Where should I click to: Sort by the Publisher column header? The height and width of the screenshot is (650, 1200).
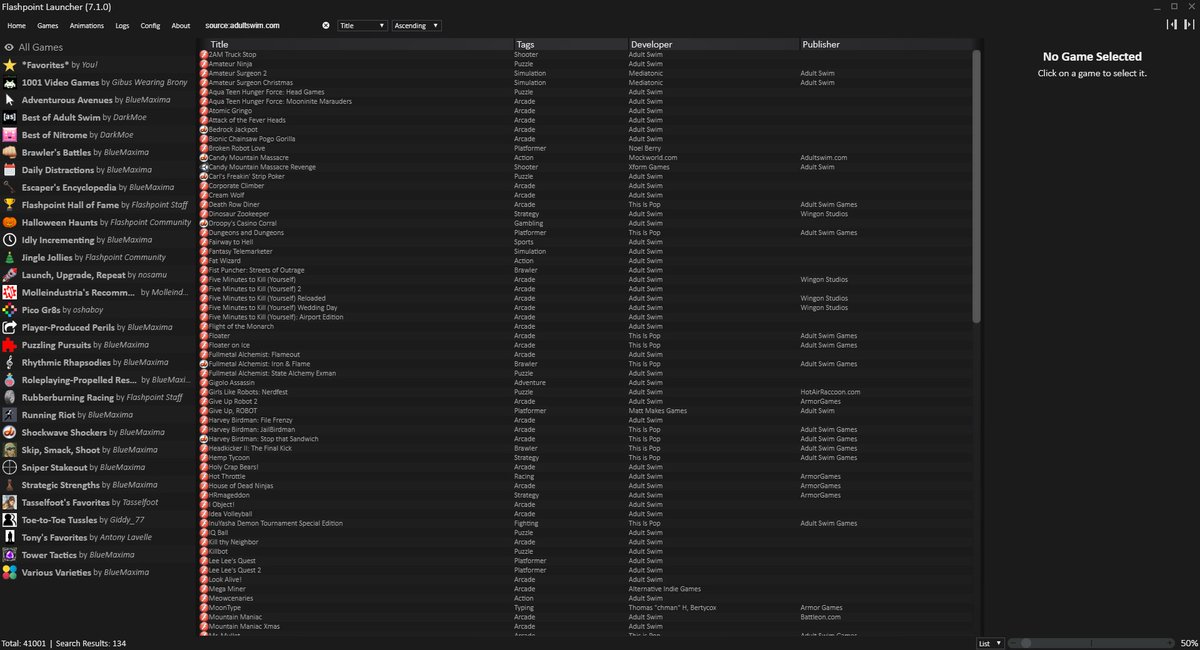point(885,44)
